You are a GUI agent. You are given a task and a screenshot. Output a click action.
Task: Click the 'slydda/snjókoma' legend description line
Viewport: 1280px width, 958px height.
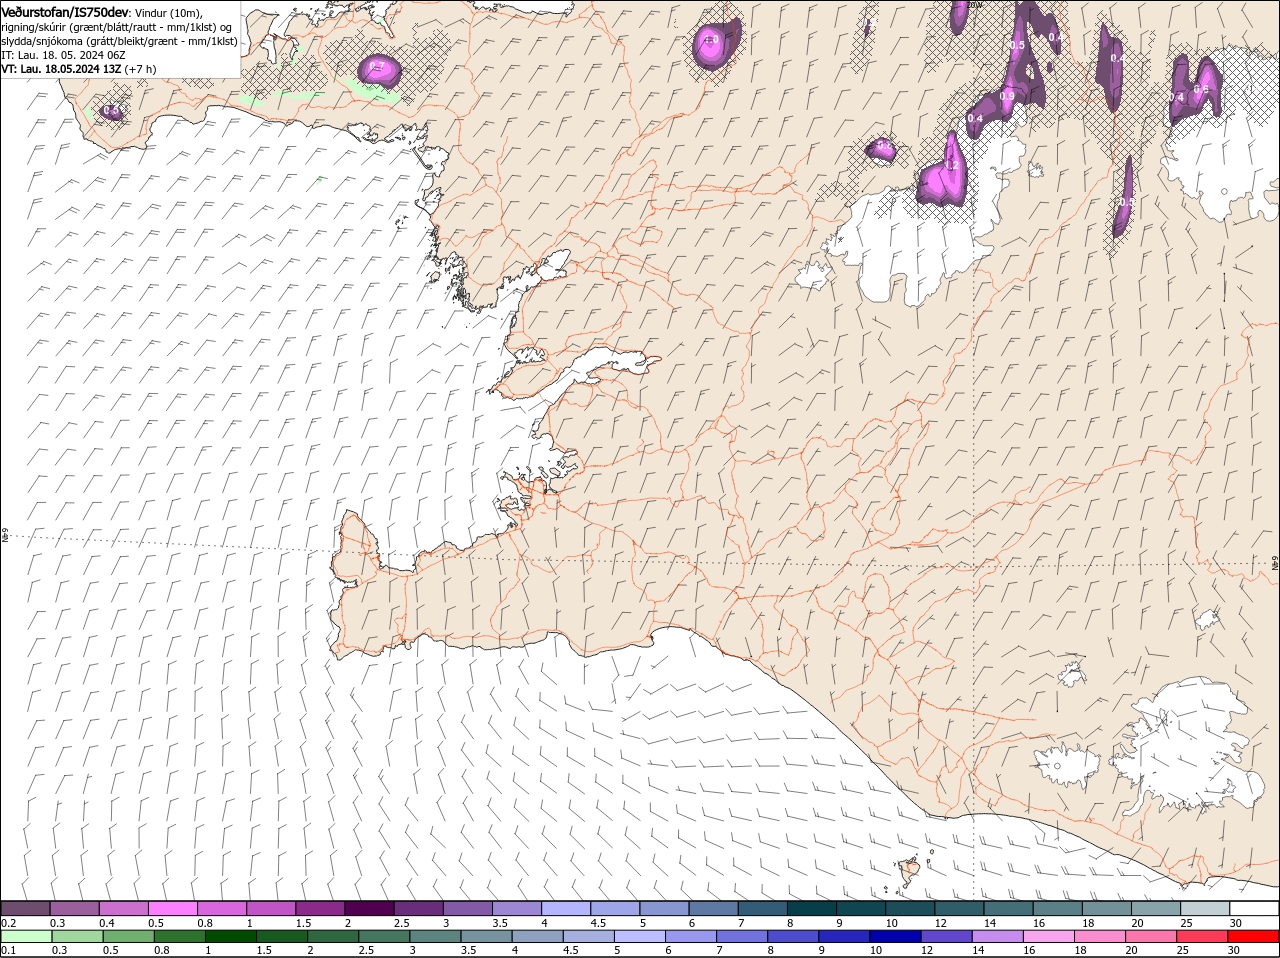point(119,41)
